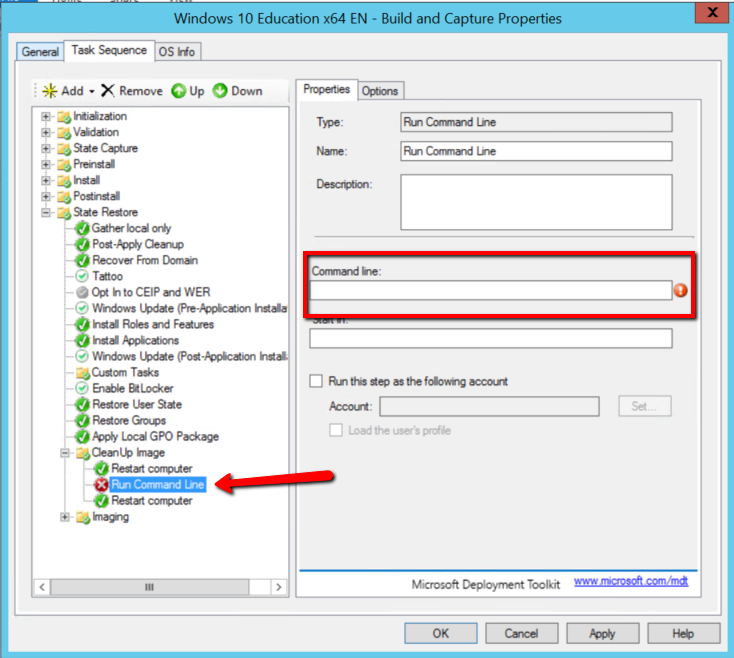Click the horizontal scrollbar in the task tree
Screen dimensions: 734x658
150,587
